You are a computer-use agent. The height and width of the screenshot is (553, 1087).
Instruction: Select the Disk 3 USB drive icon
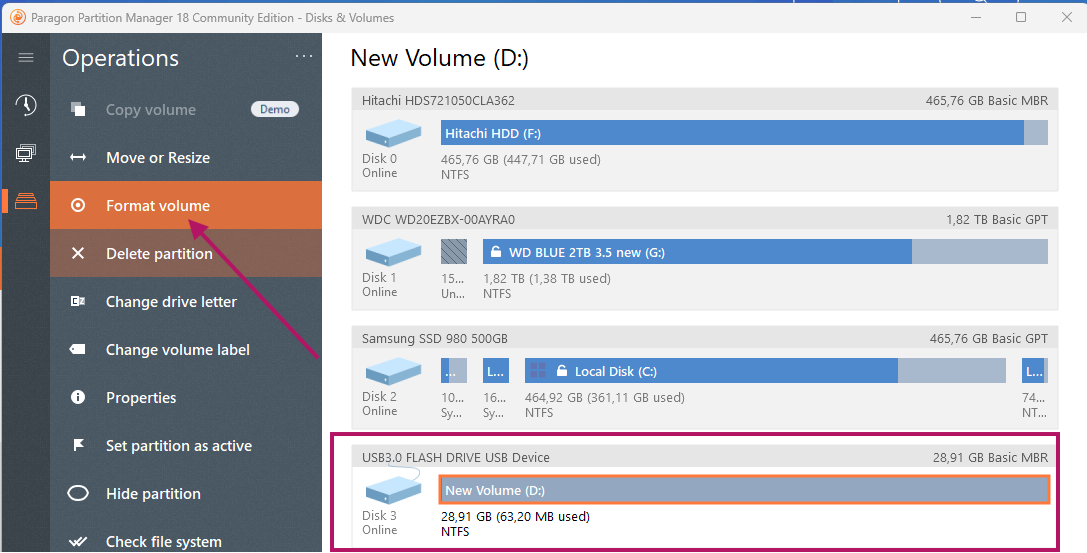(393, 487)
